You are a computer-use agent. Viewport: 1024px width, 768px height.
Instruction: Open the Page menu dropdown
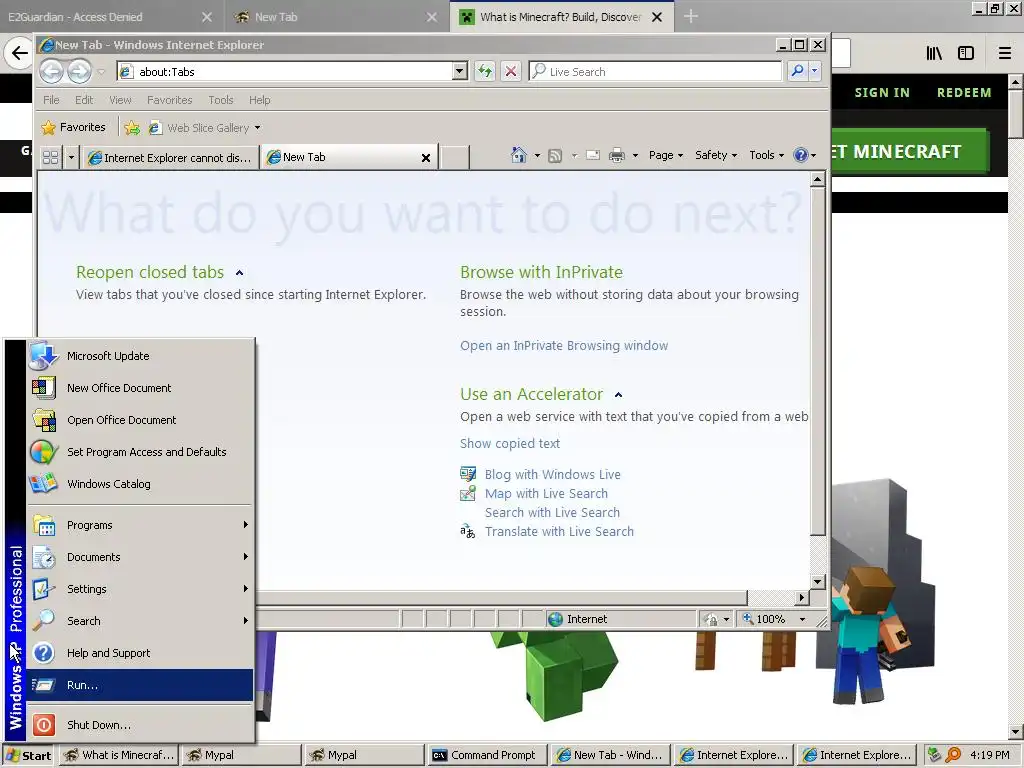pos(665,155)
